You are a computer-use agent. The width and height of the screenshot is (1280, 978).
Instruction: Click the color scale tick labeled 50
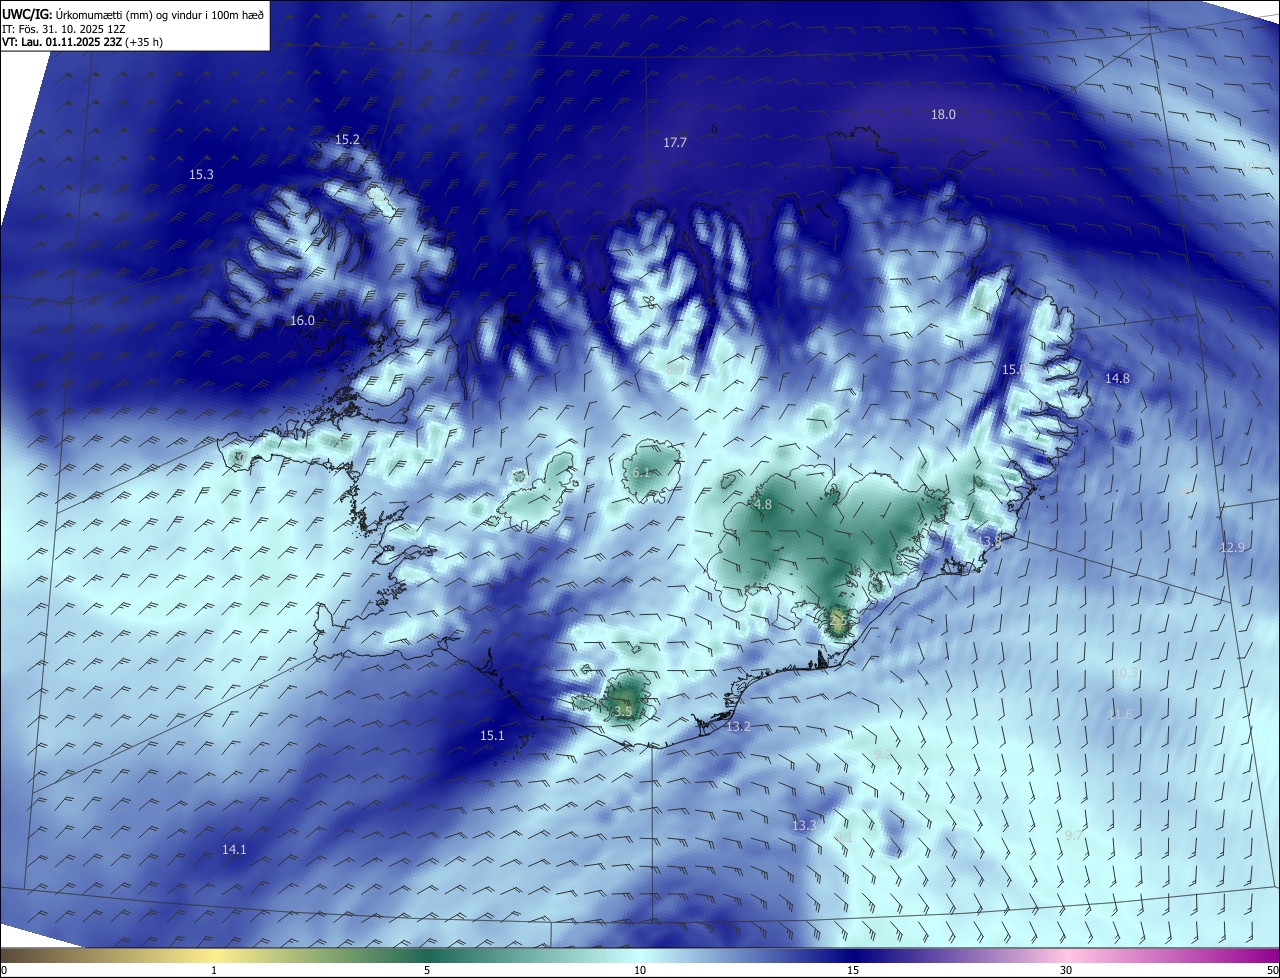point(1272,970)
